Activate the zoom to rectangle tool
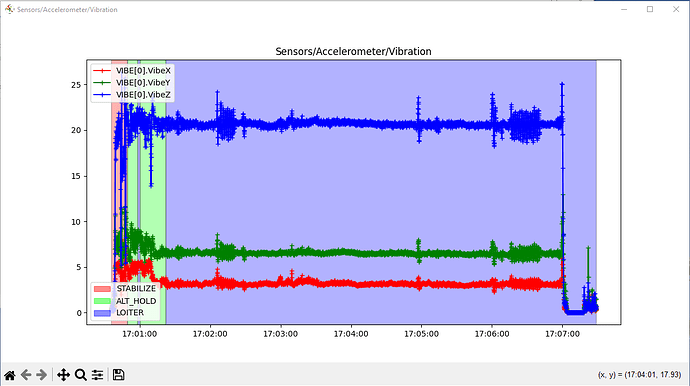This screenshot has height=386, width=690. tap(81, 375)
